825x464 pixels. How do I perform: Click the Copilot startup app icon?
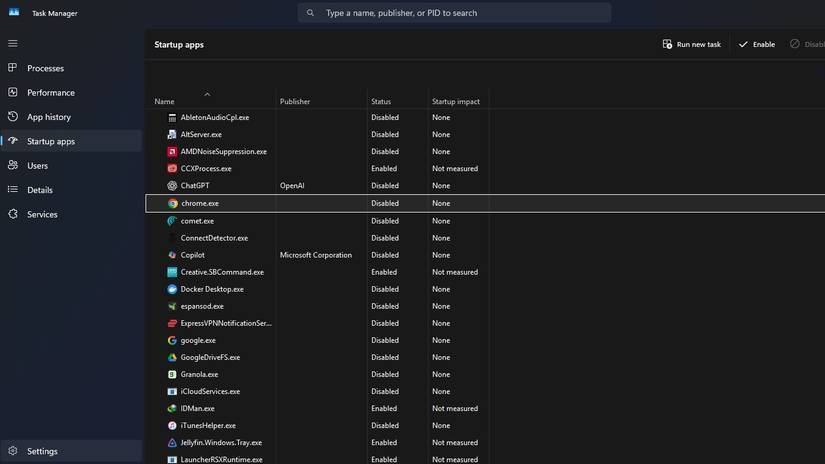point(172,255)
